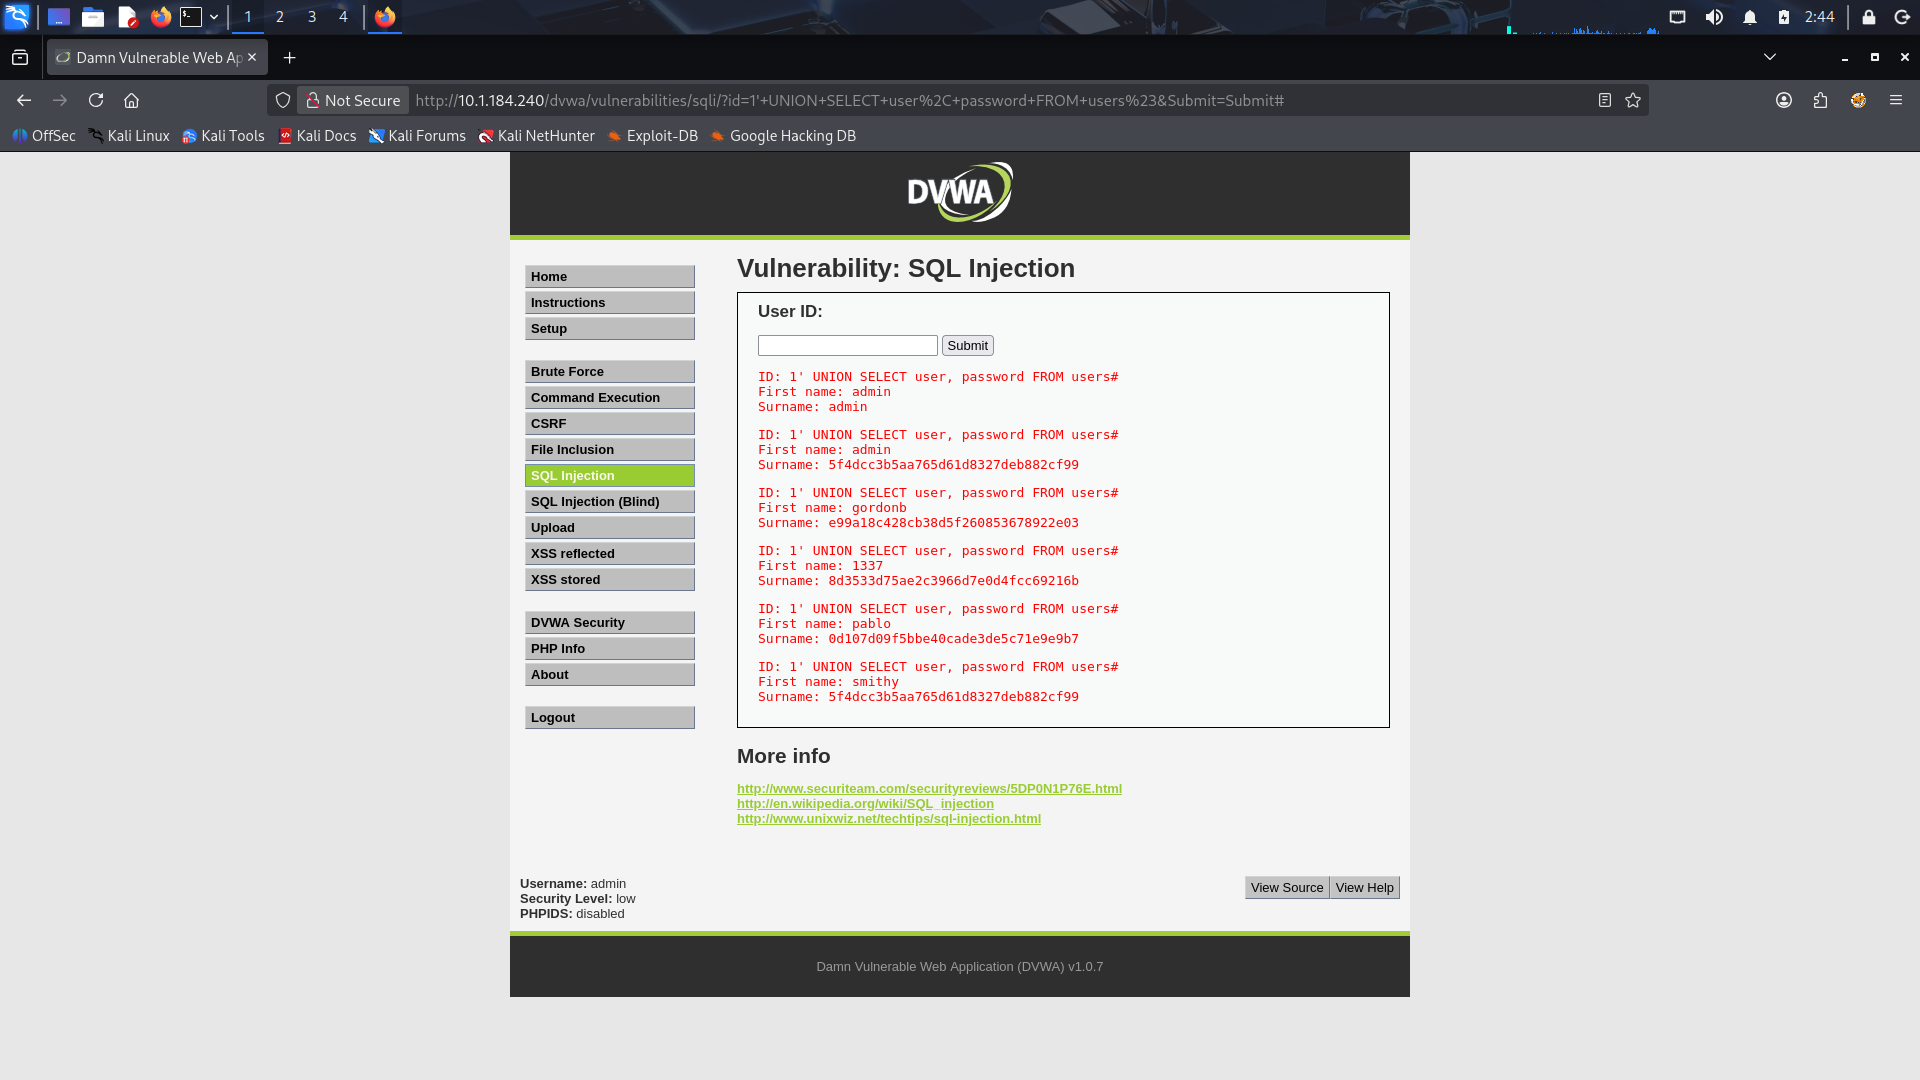Launch the text editor icon in taskbar
The height and width of the screenshot is (1080, 1920).
point(127,17)
